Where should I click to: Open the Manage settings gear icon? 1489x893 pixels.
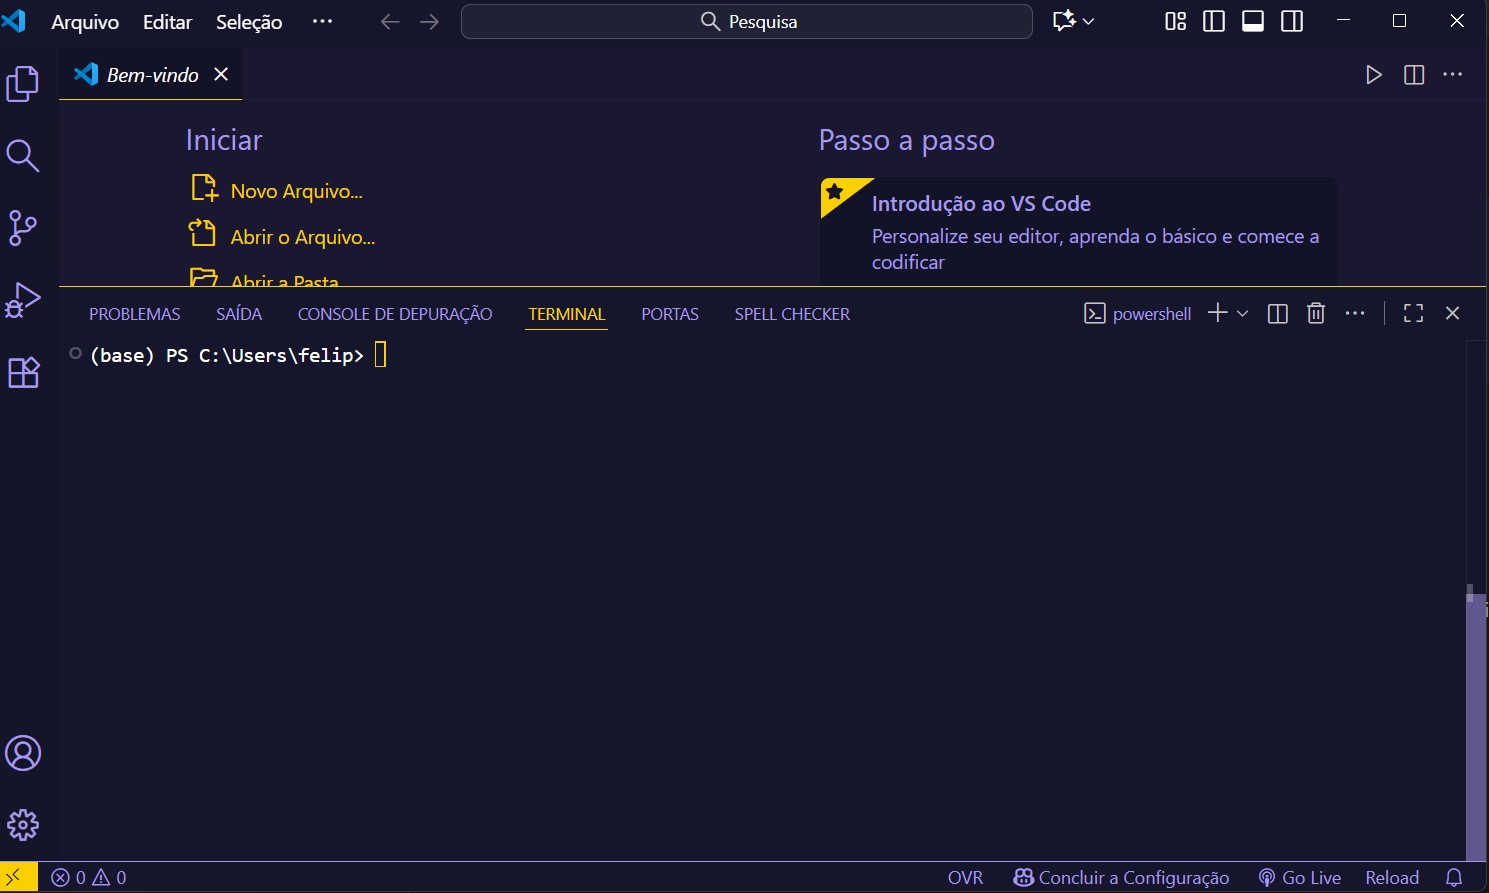[22, 824]
